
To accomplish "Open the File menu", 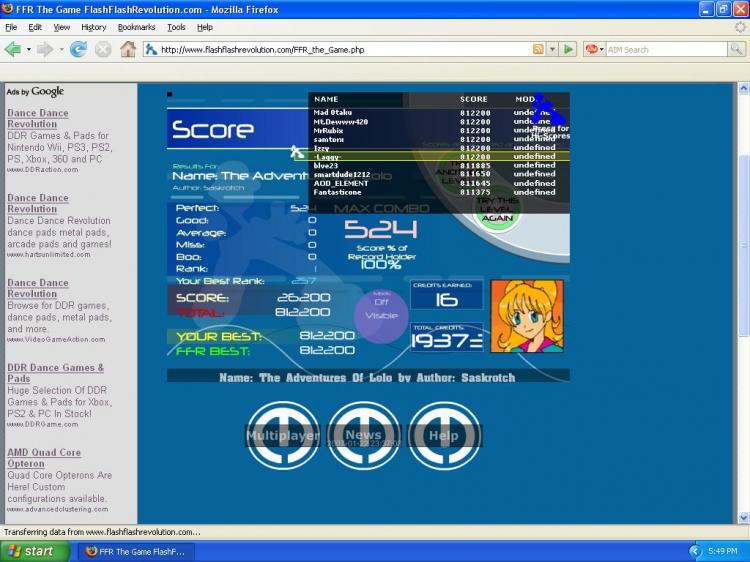I will 11,27.
